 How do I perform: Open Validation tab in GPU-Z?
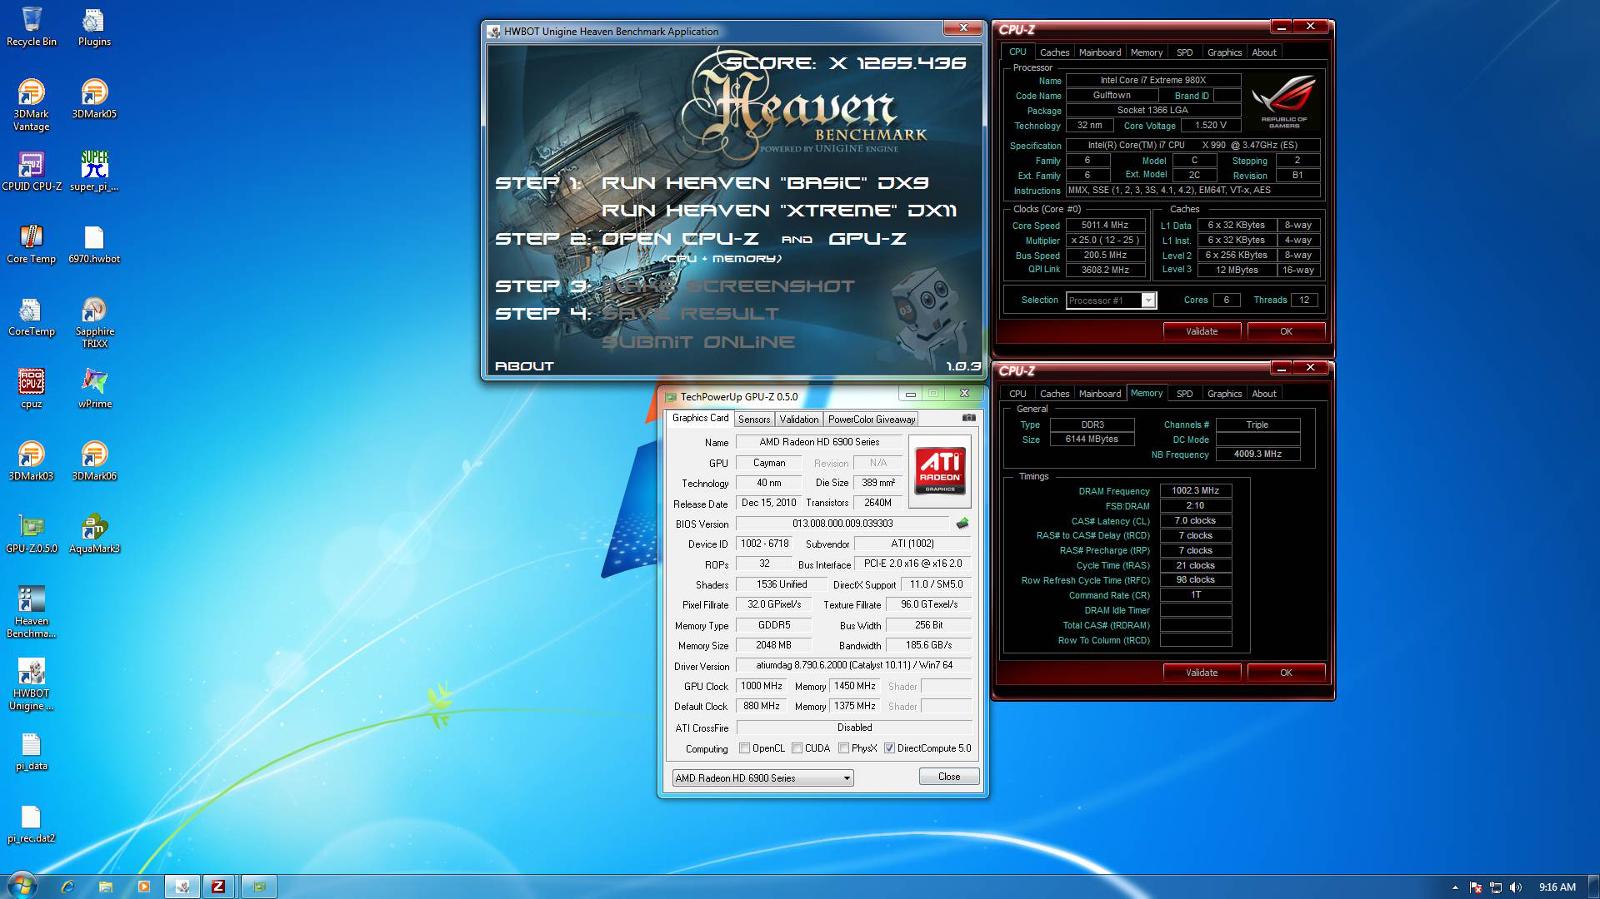click(x=799, y=419)
